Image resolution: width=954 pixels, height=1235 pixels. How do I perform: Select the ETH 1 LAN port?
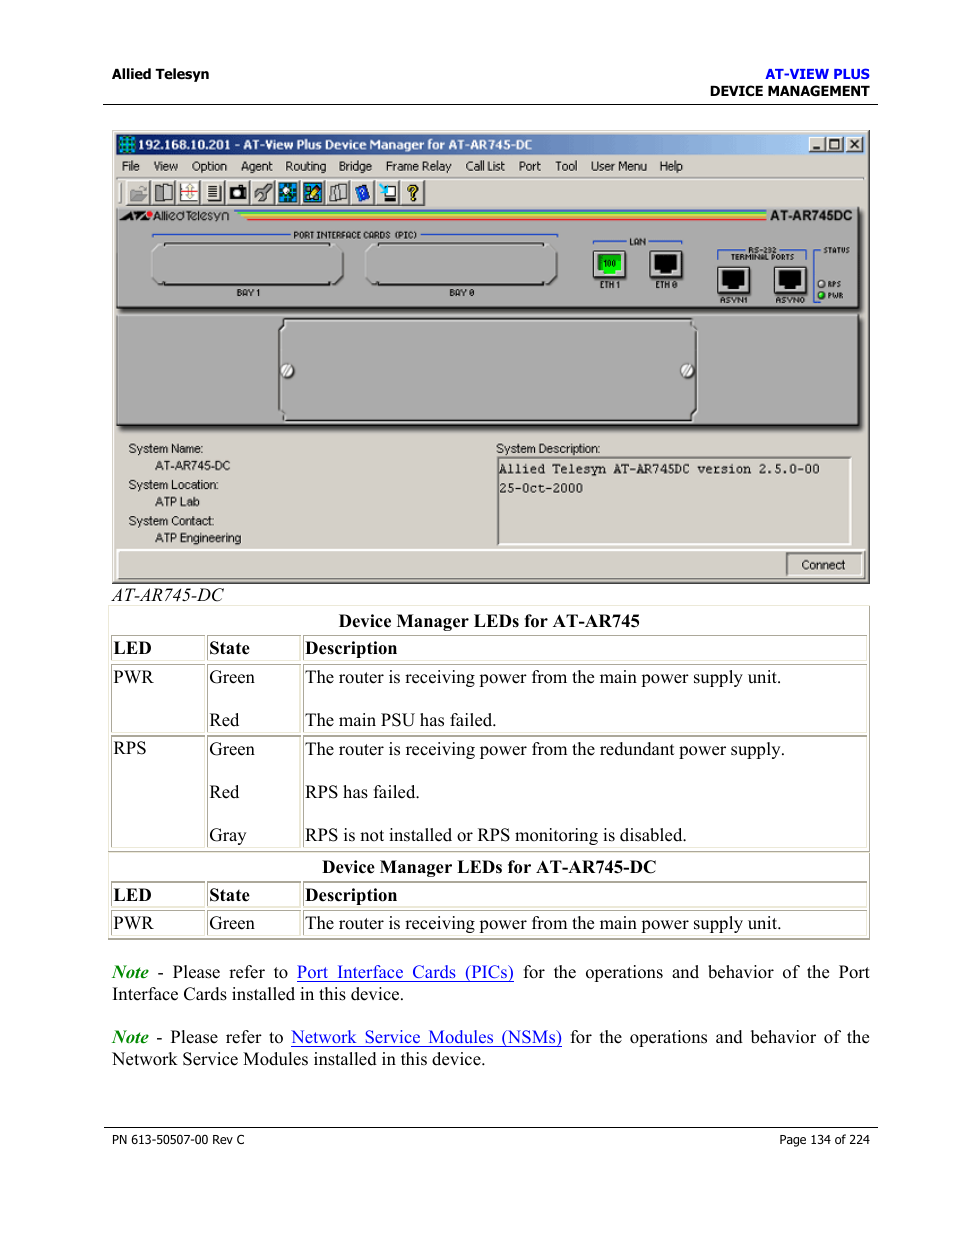tap(609, 265)
